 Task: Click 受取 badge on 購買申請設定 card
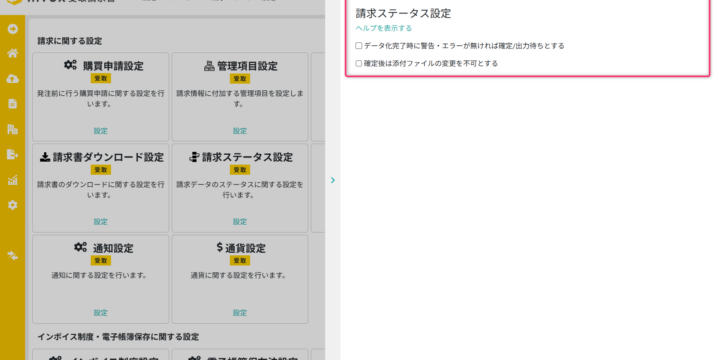pos(101,79)
